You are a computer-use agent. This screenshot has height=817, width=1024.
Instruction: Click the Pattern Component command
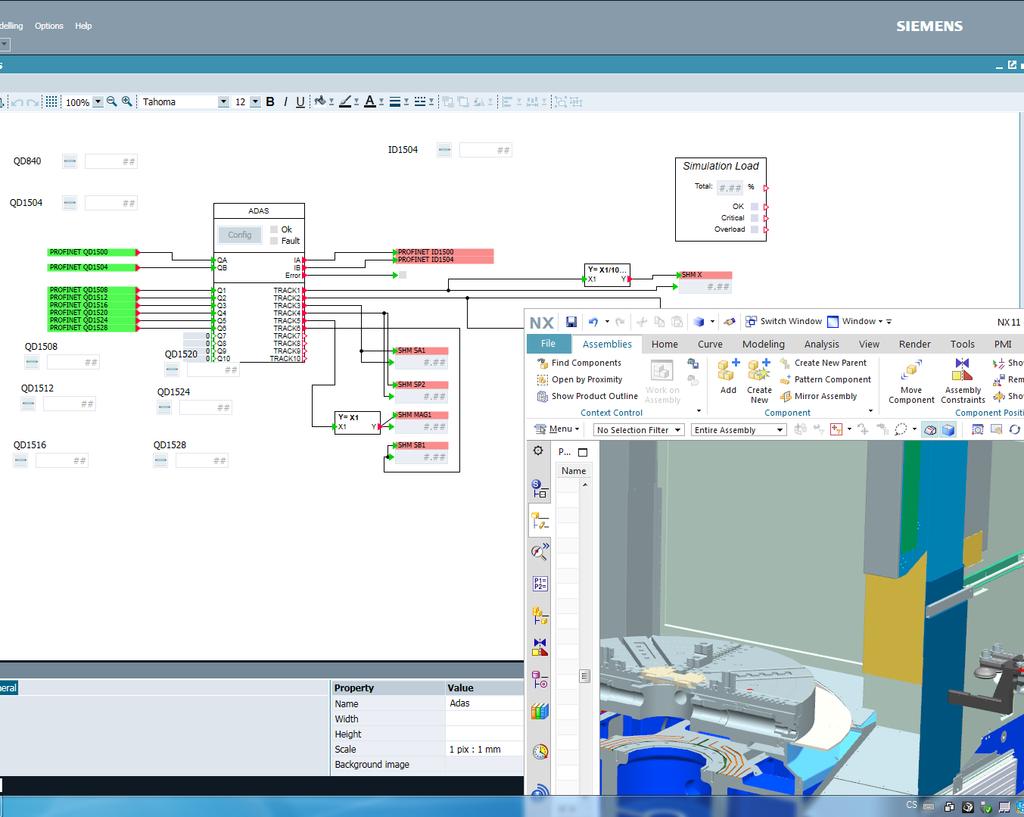(825, 379)
